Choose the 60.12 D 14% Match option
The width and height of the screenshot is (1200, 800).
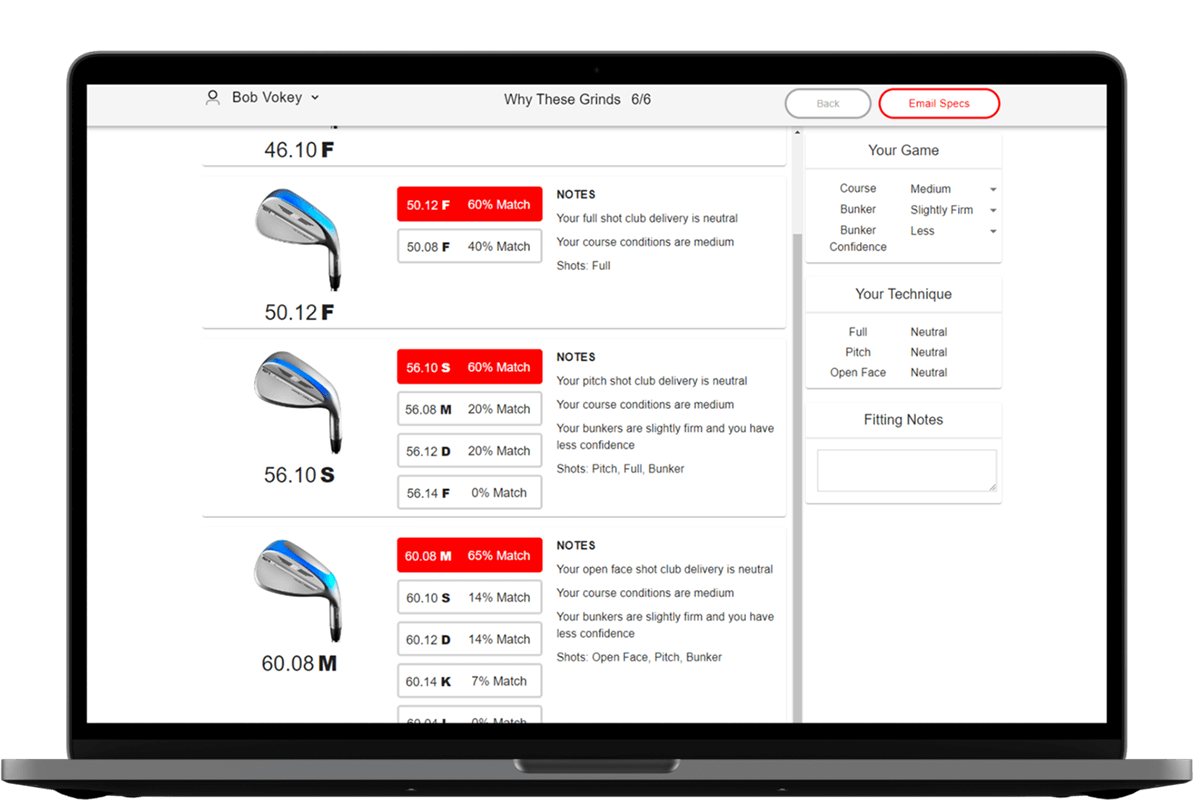click(x=470, y=639)
